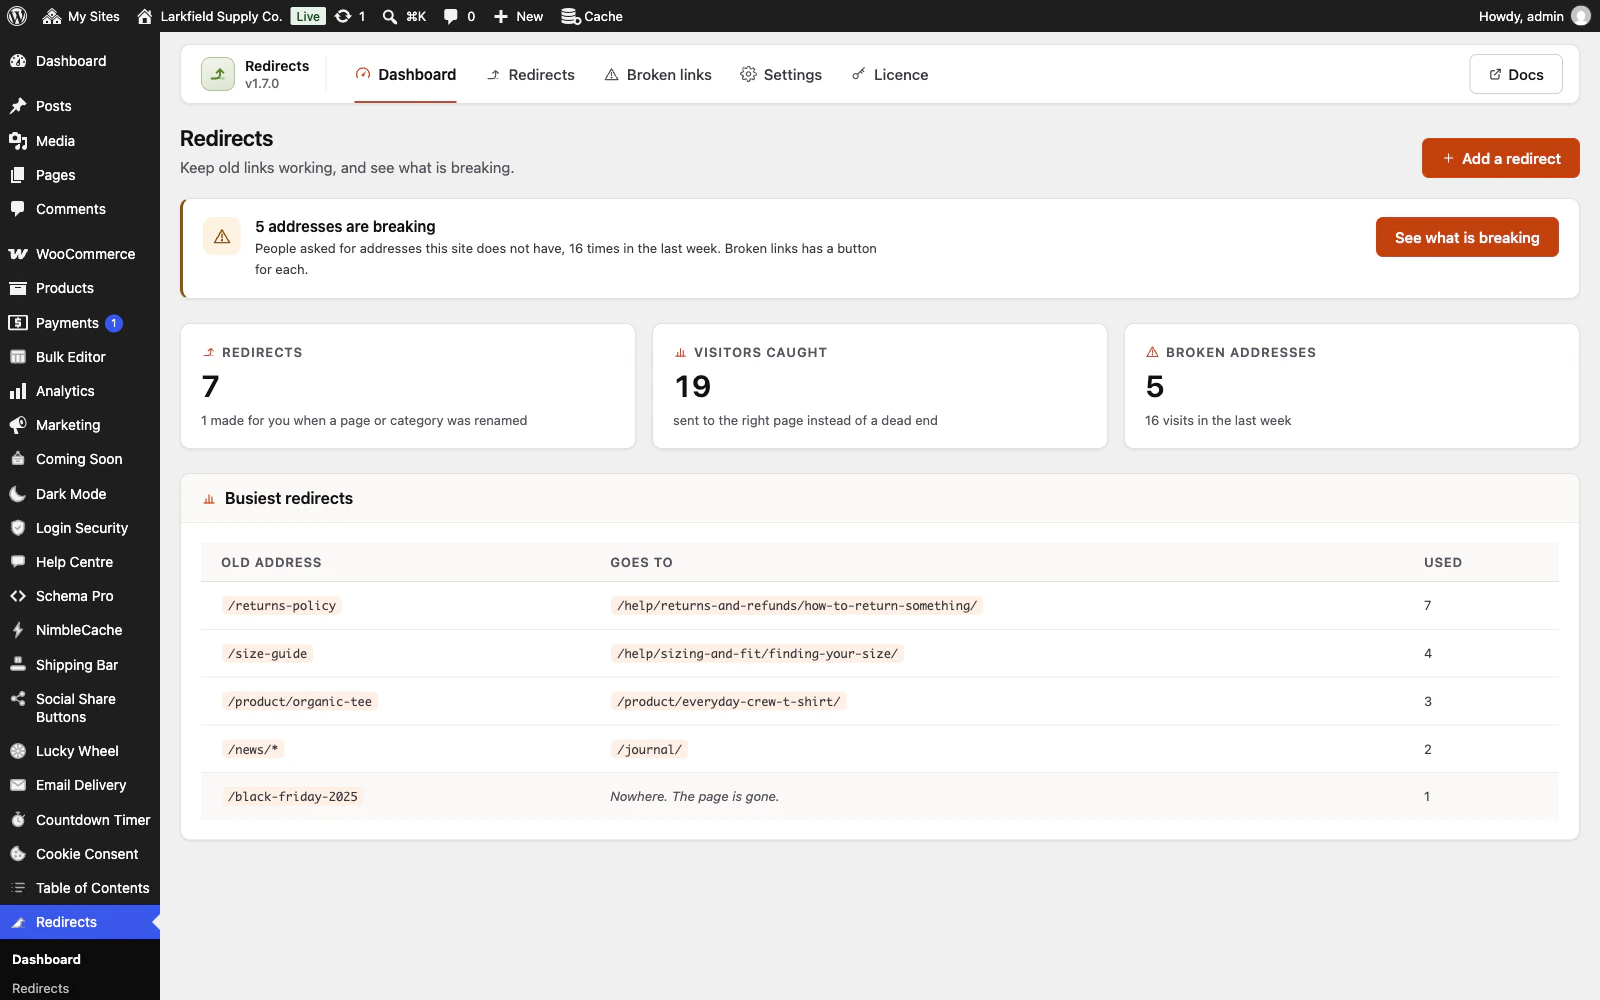Image resolution: width=1600 pixels, height=1000 pixels.
Task: Open the Docs link button
Action: click(x=1516, y=74)
